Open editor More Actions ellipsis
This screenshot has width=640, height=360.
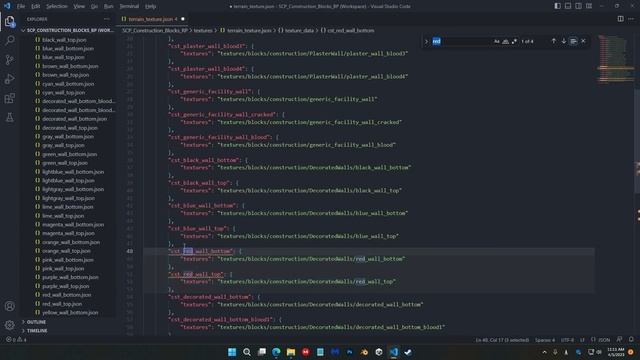coord(631,19)
